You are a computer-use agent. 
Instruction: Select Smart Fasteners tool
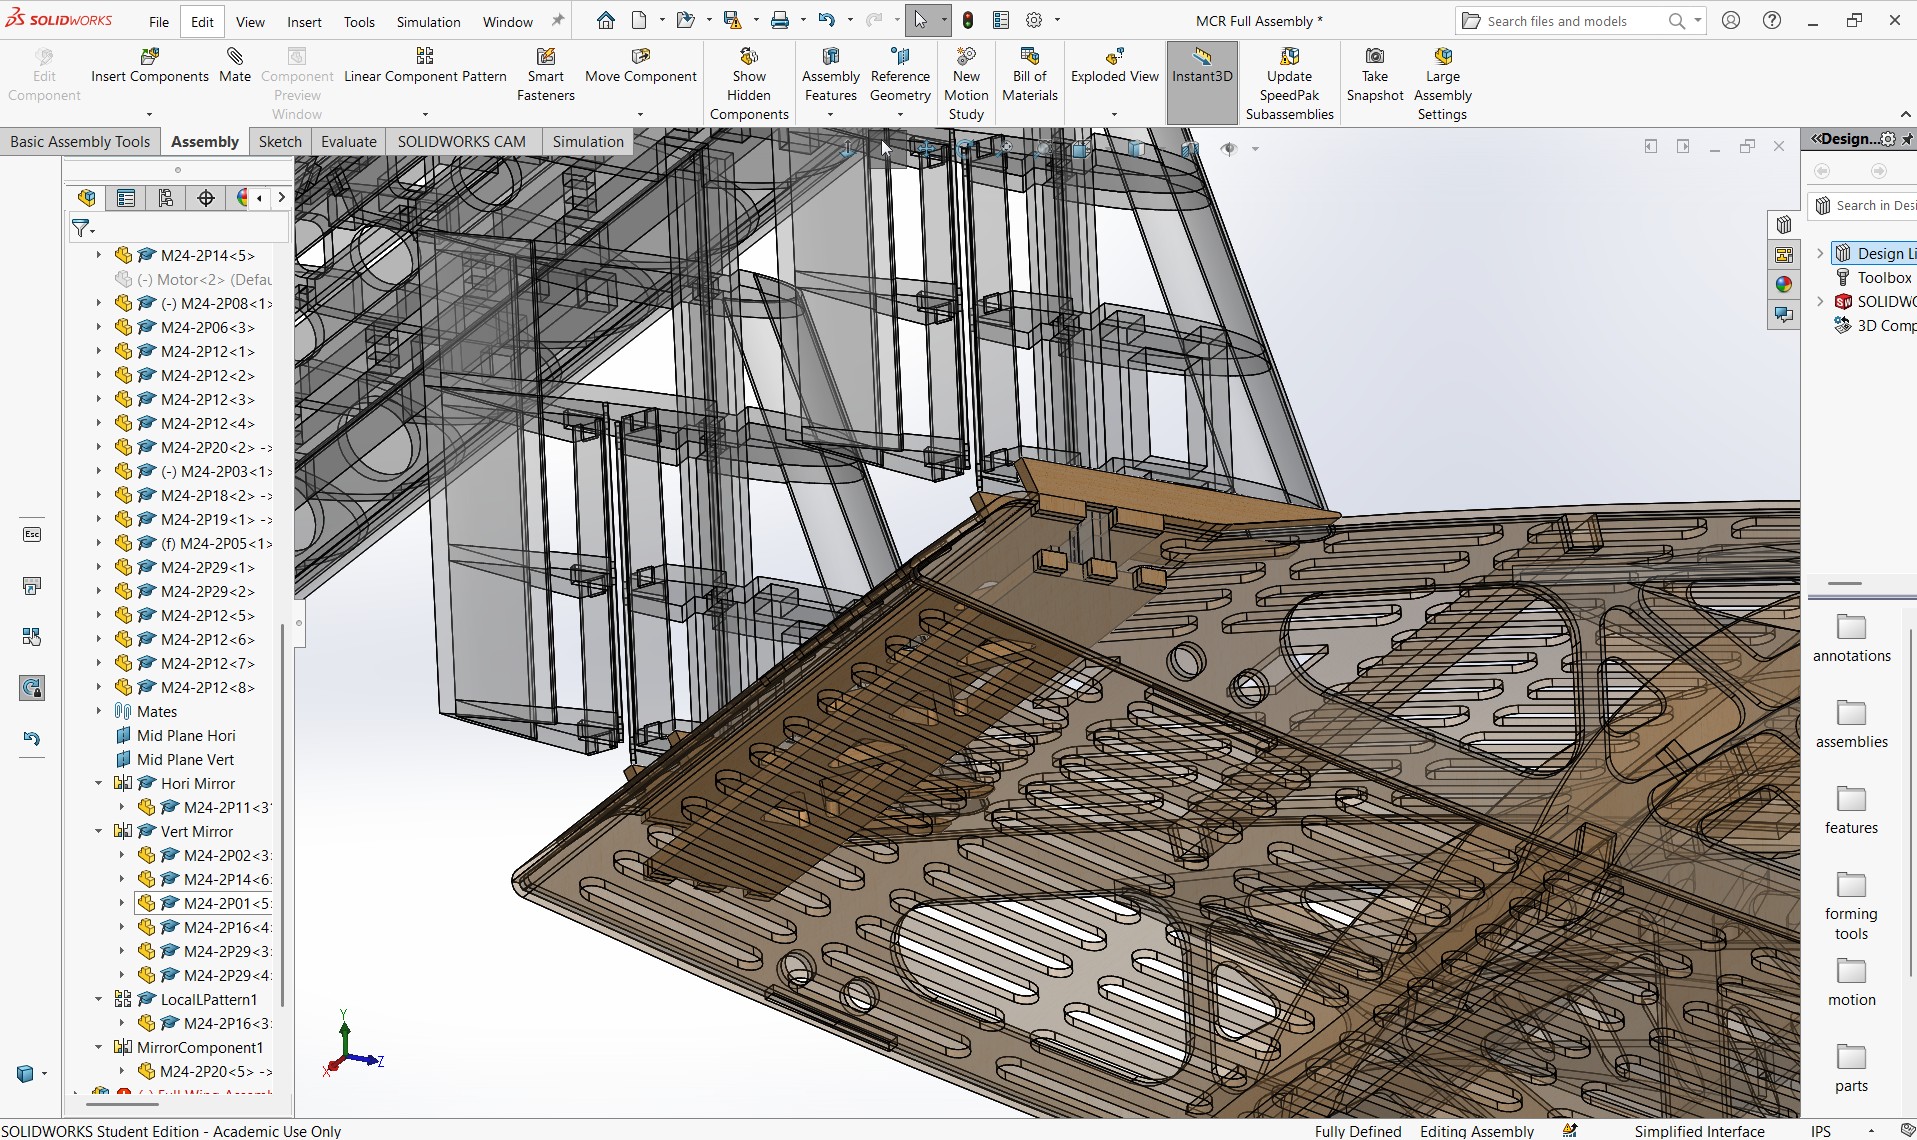[x=545, y=75]
